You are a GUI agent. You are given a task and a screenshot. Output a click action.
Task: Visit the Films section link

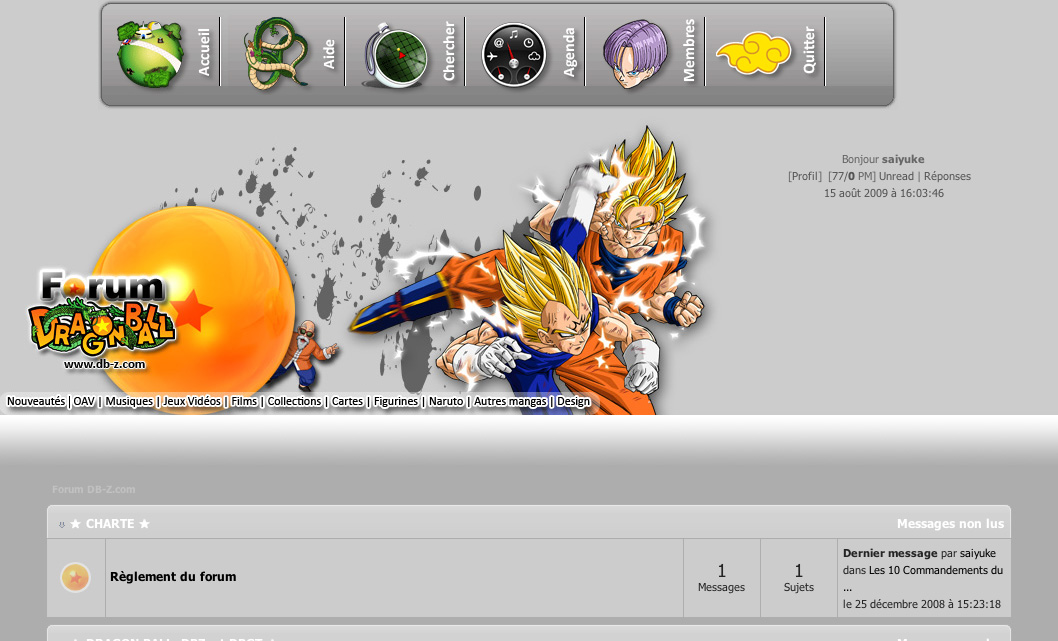[x=244, y=401]
